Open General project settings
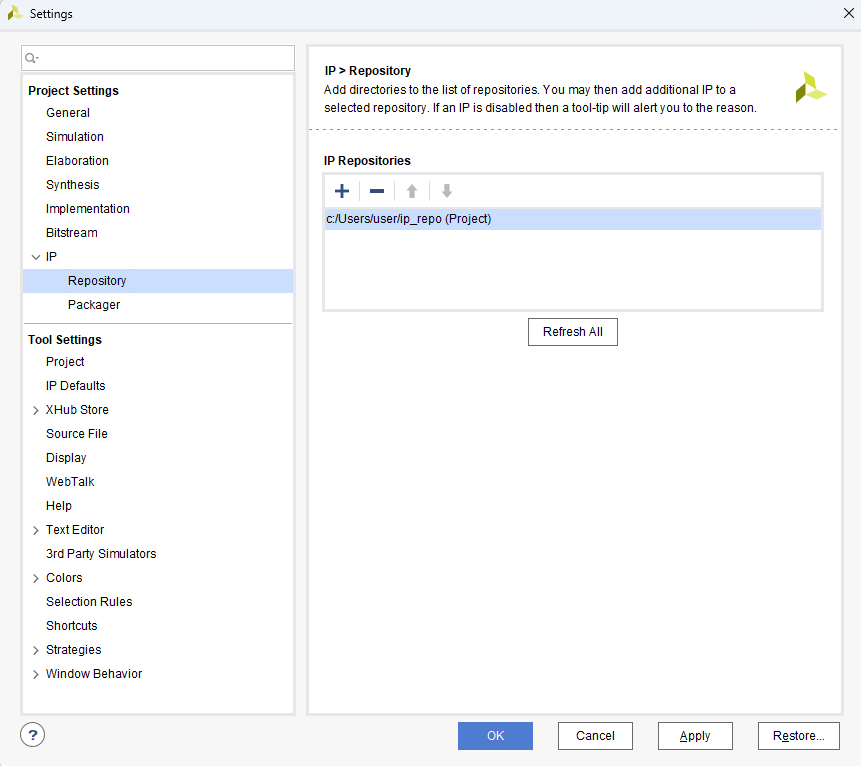This screenshot has height=766, width=861. 68,113
